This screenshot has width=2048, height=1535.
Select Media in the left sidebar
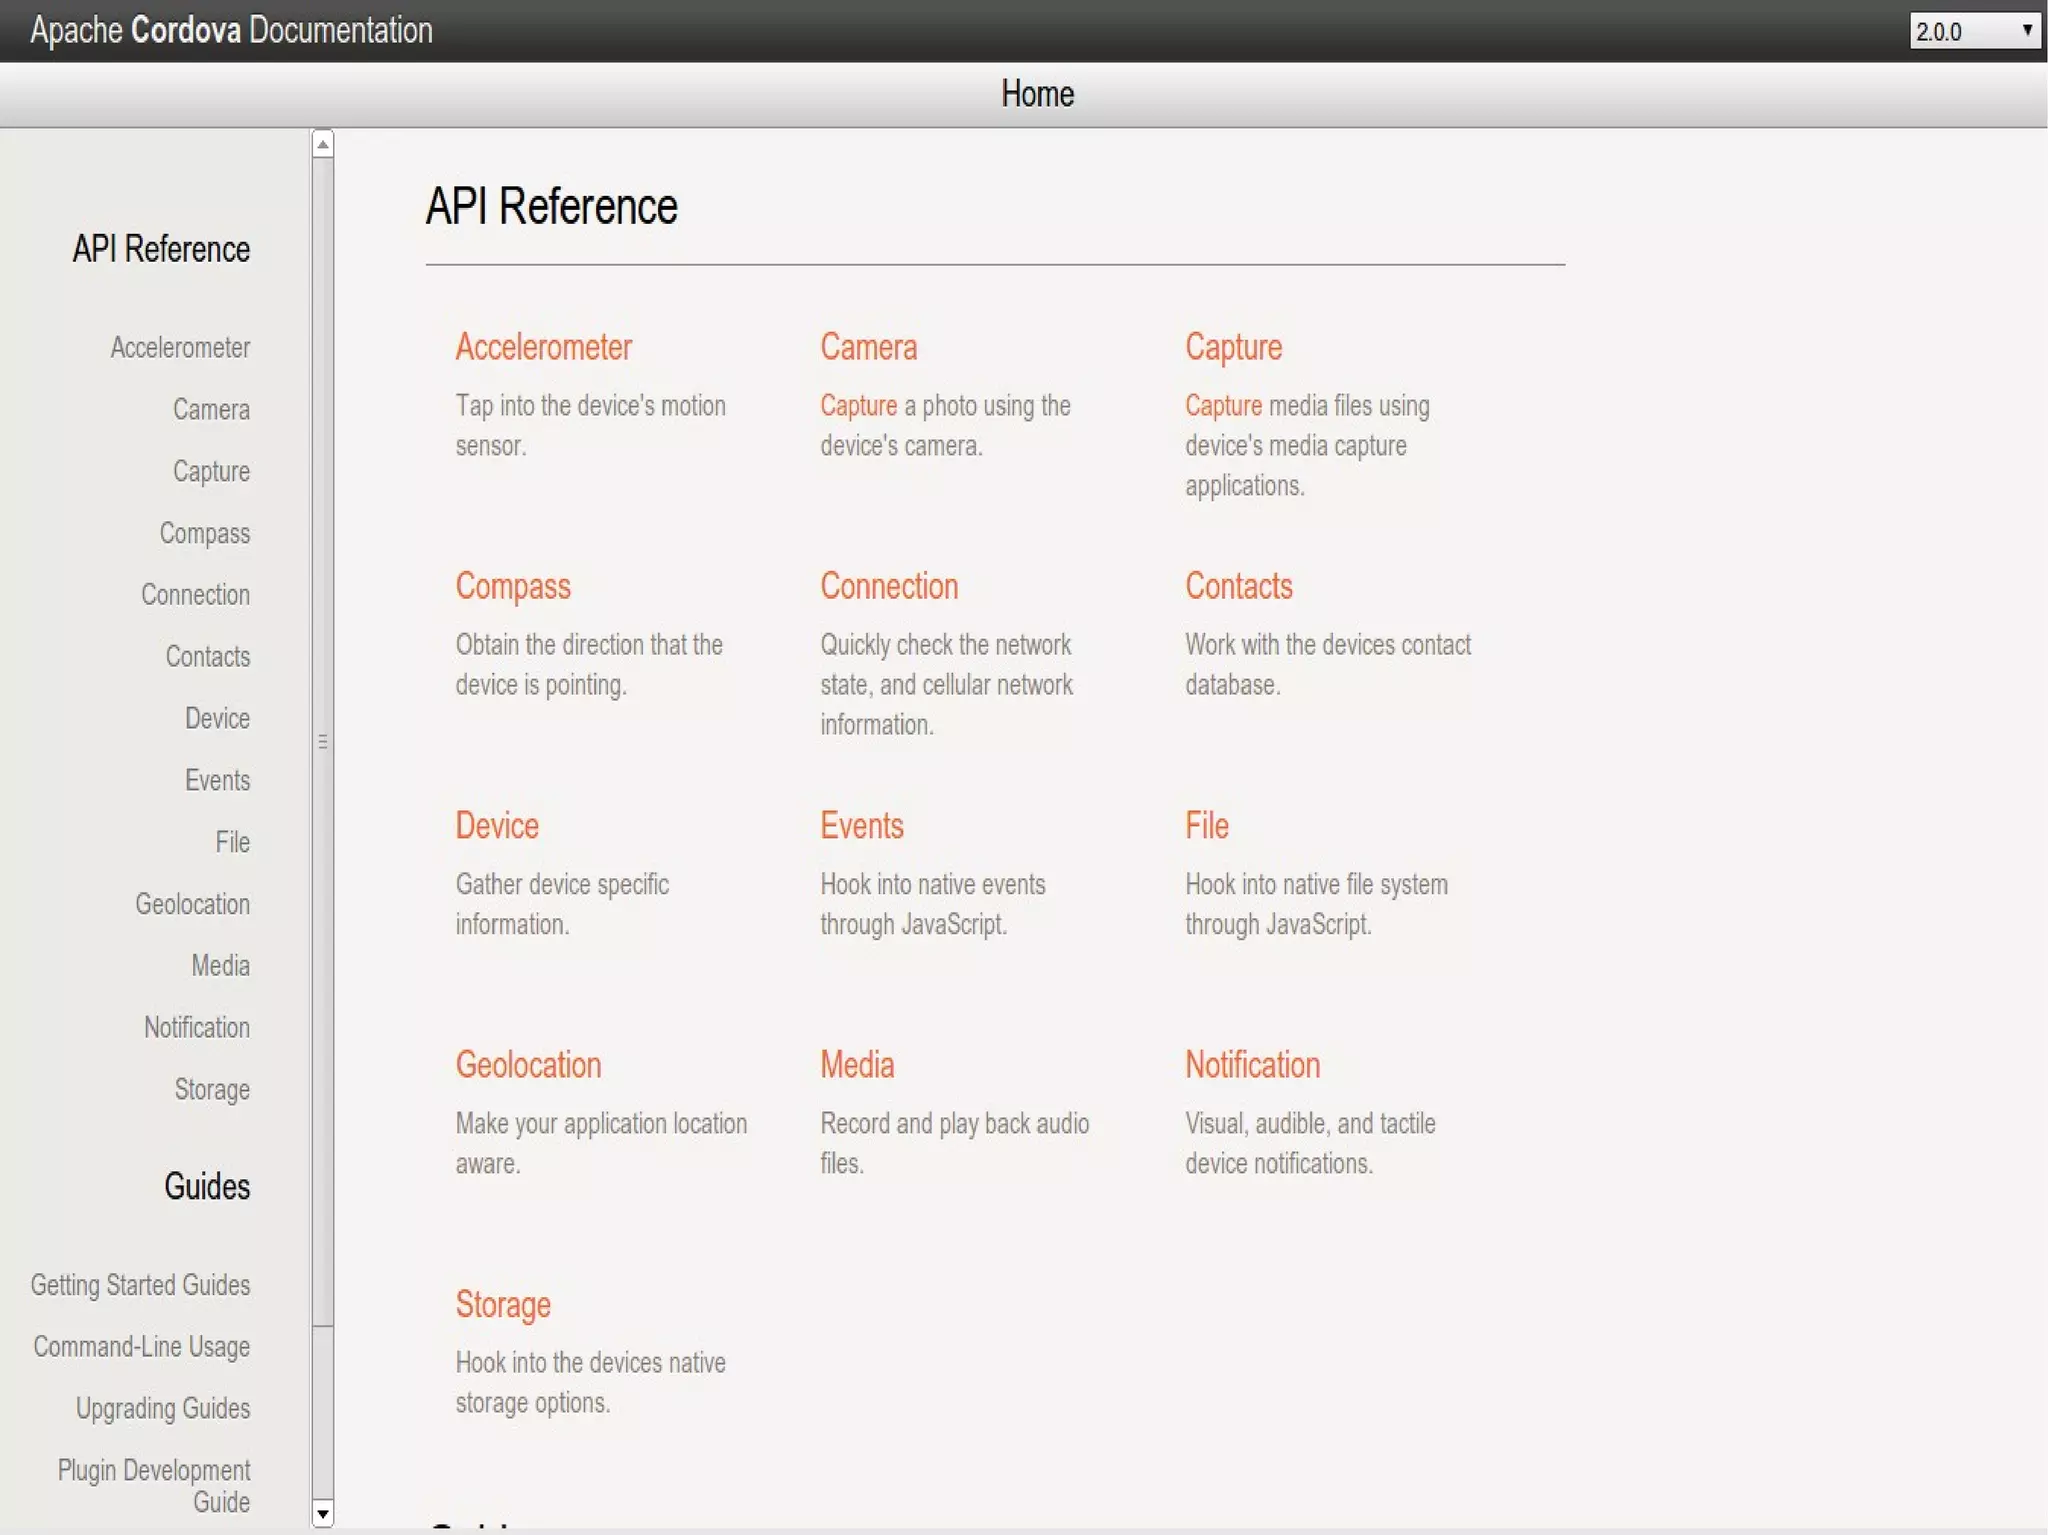click(220, 966)
